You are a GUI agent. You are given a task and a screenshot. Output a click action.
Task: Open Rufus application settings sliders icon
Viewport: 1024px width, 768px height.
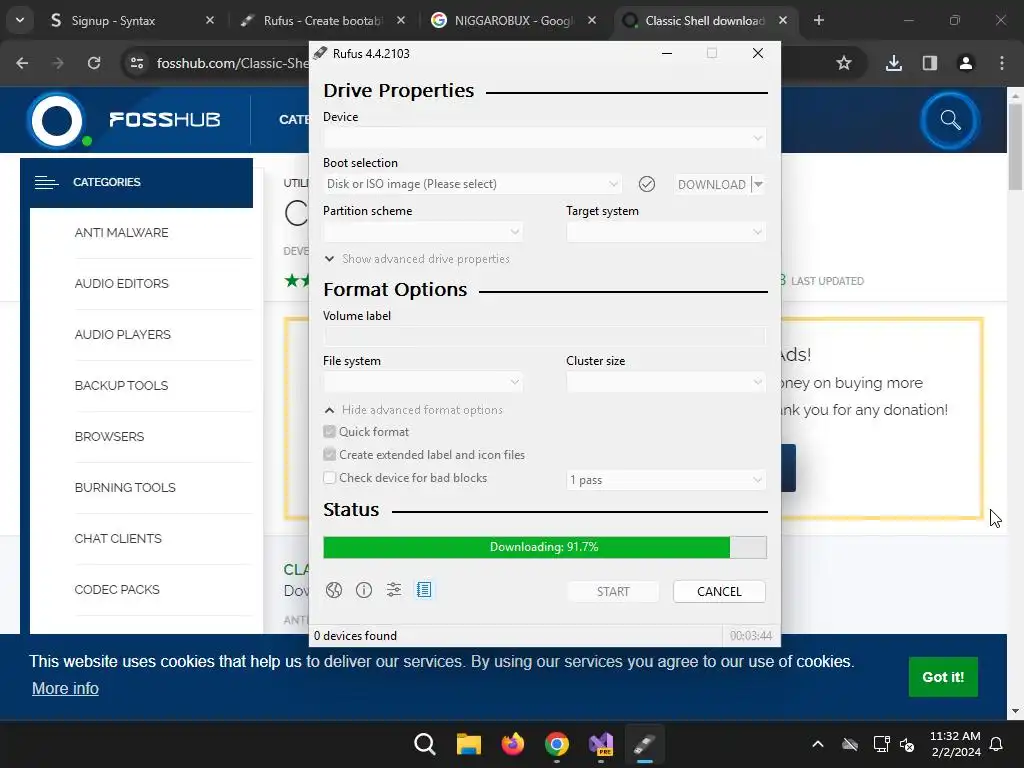394,590
